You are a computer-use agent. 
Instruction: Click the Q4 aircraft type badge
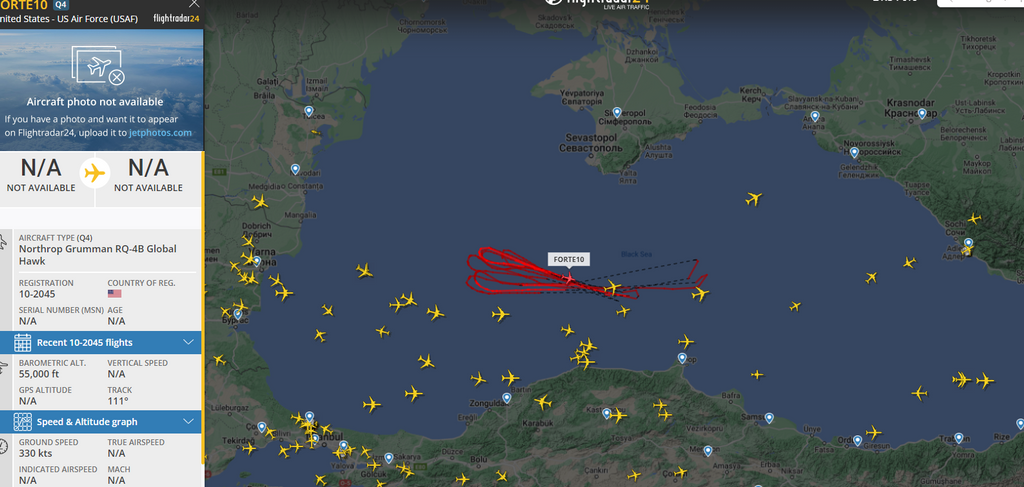pyautogui.click(x=60, y=5)
